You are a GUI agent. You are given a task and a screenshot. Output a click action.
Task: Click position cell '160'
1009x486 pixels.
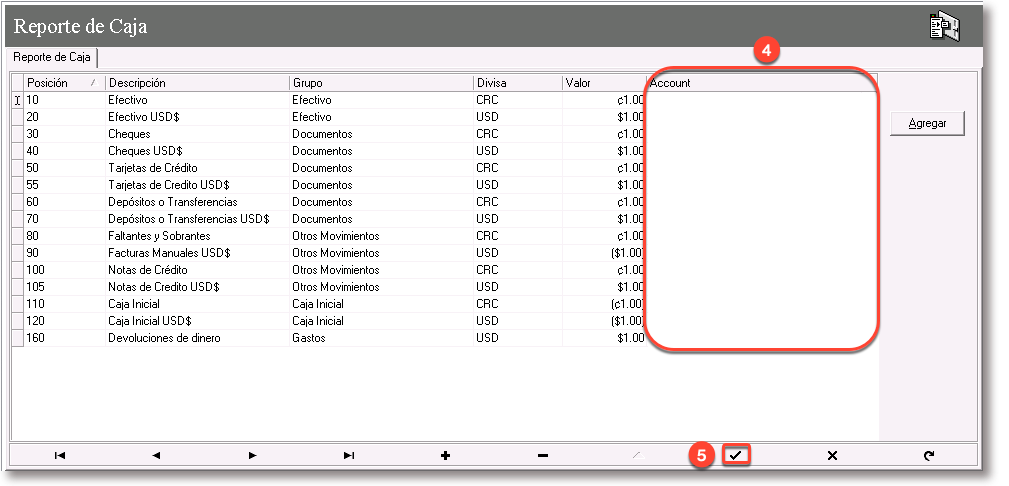64,338
